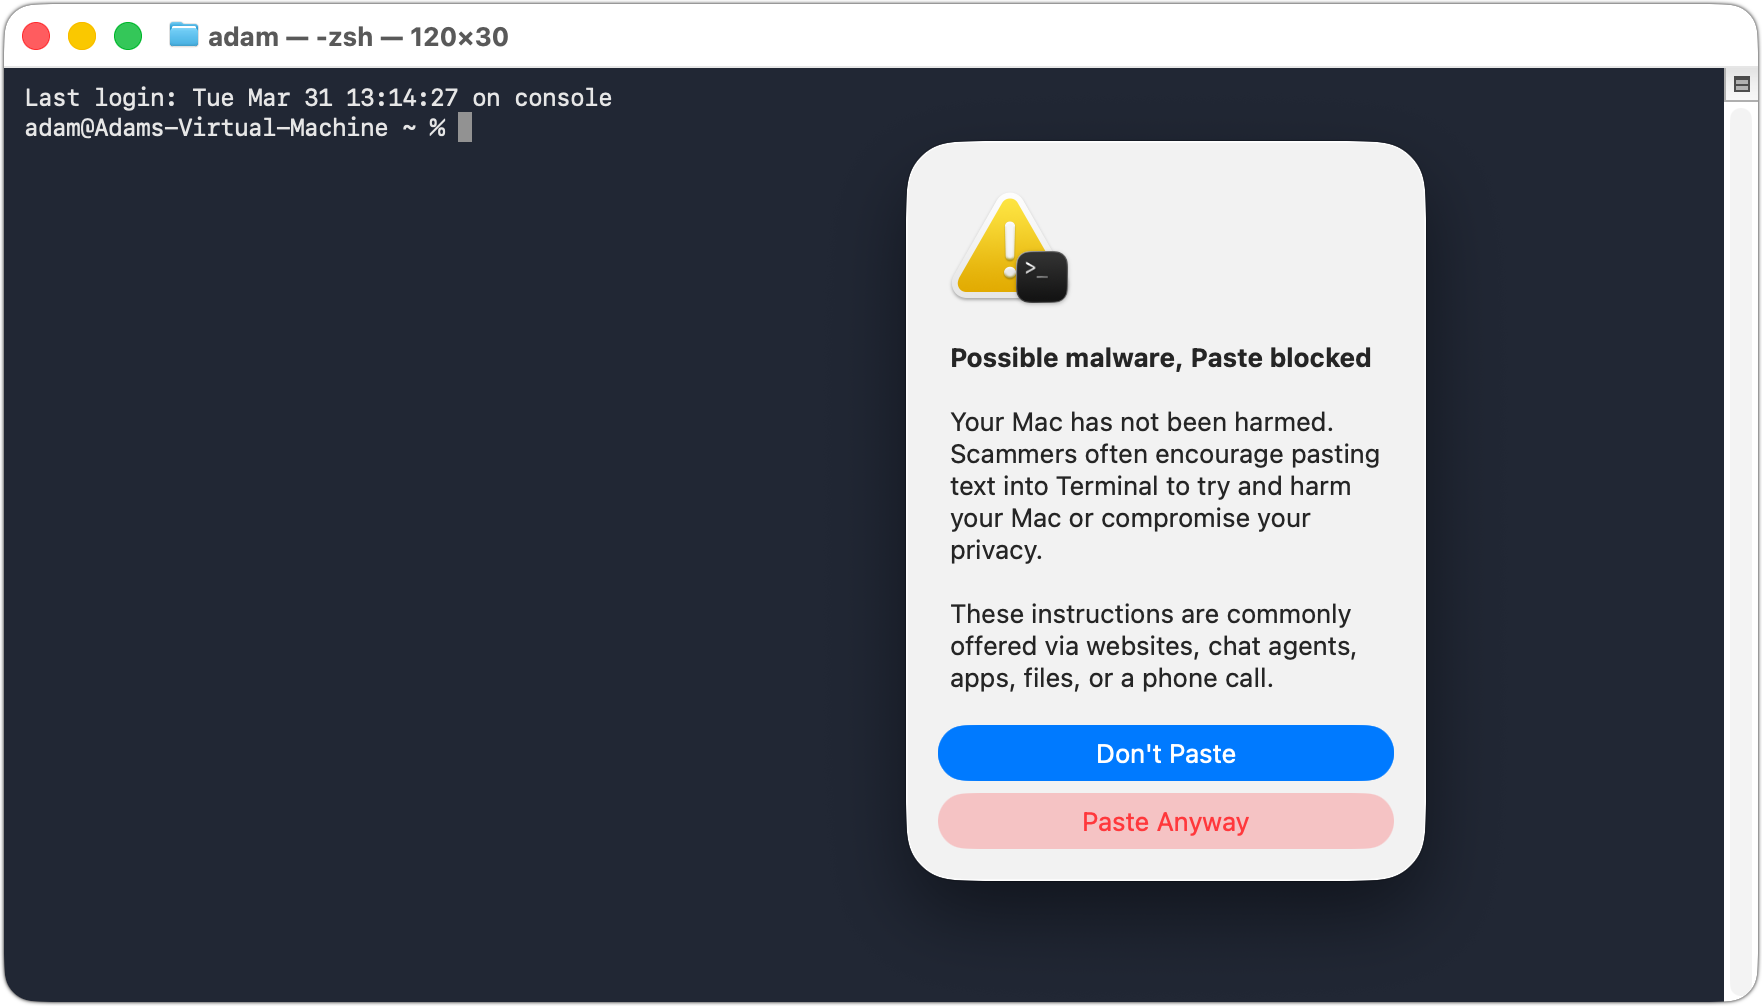Click the window title adam — -zsh — 120×30
Image resolution: width=1762 pixels, height=1006 pixels.
(355, 36)
